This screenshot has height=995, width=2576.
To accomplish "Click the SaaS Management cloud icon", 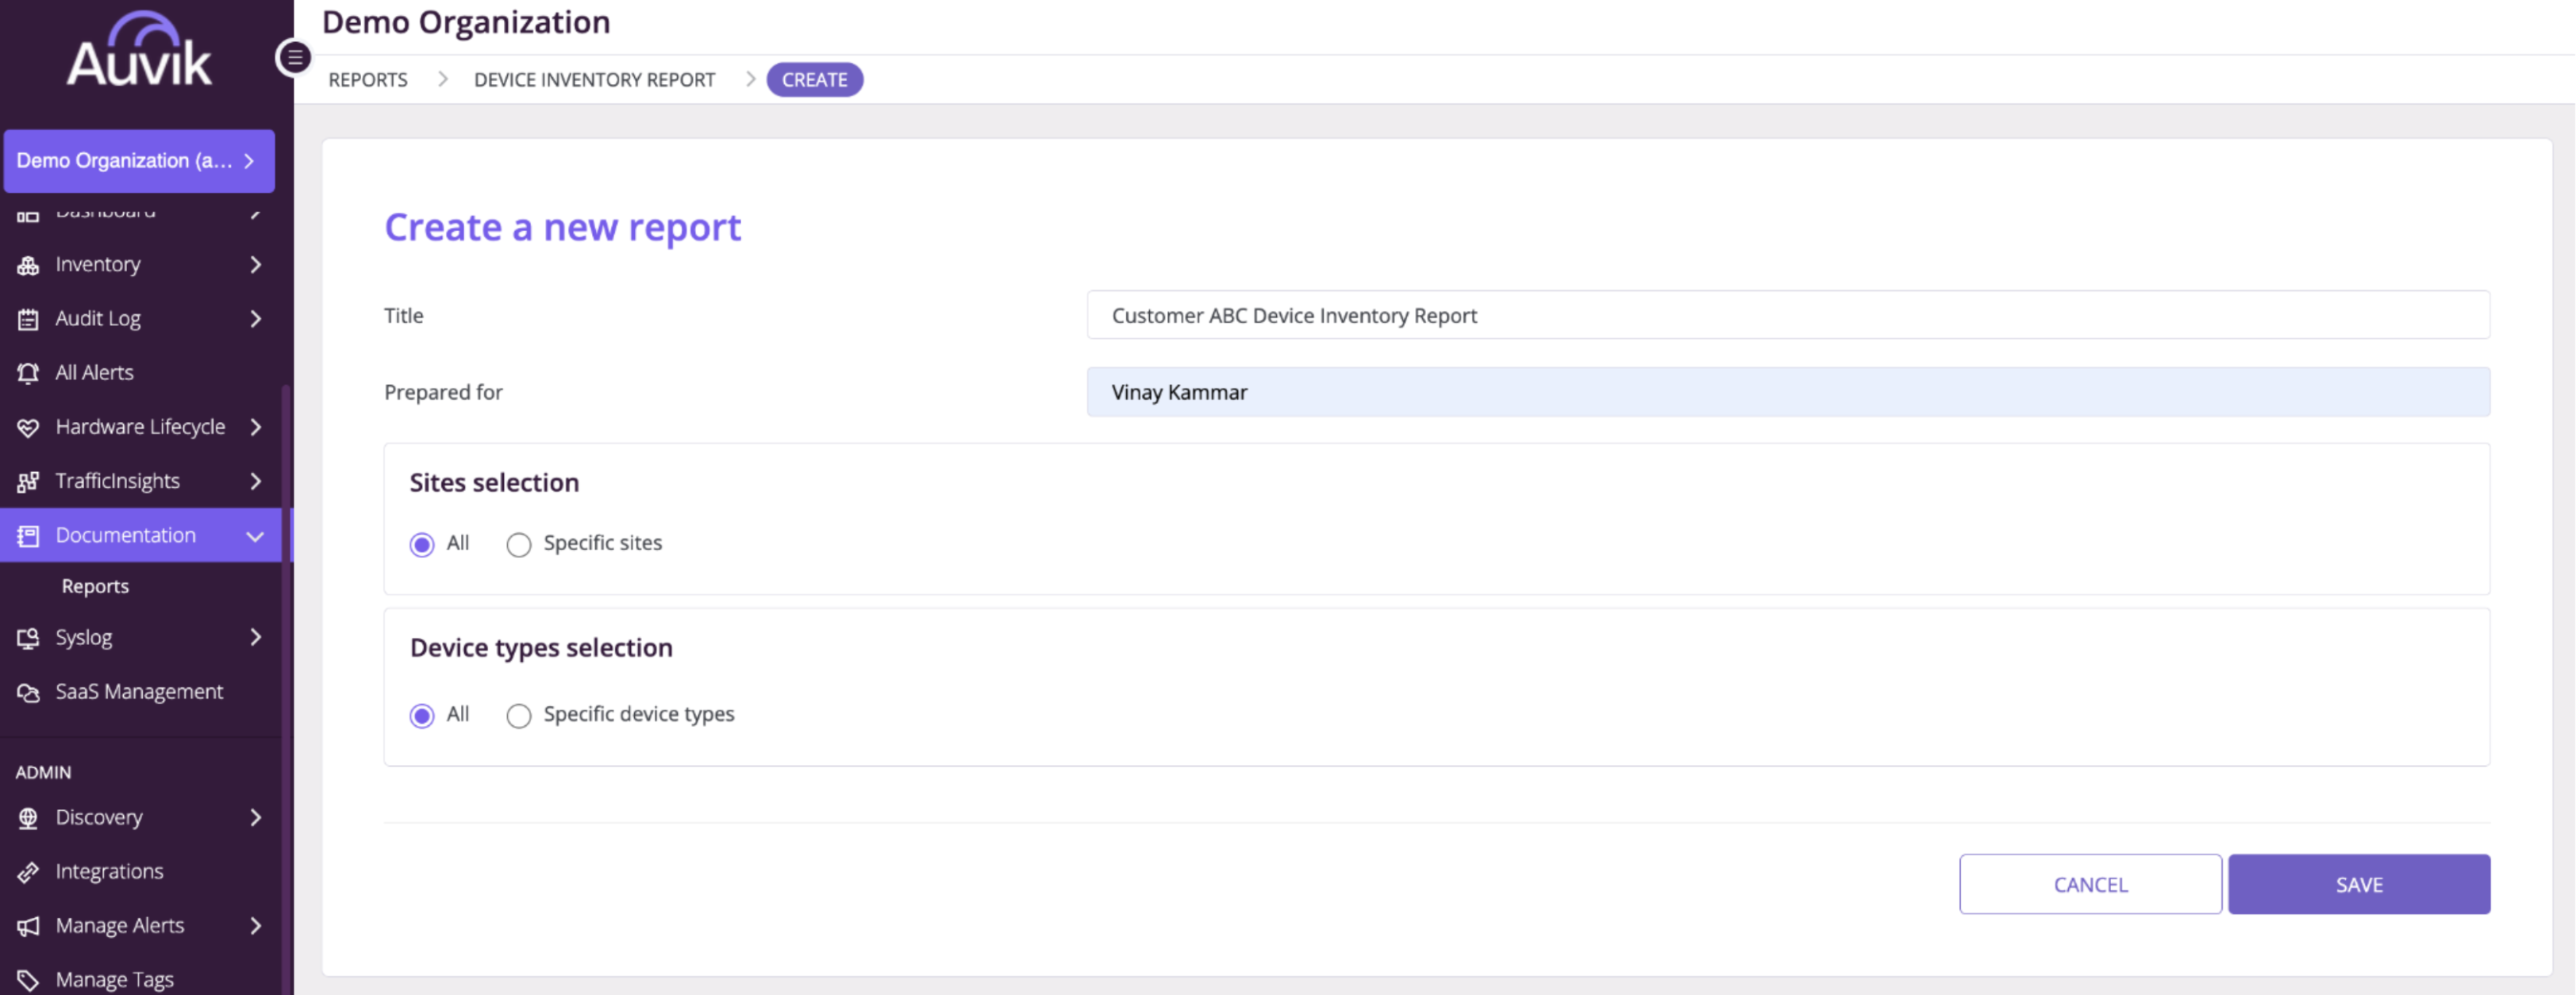I will 28,692.
